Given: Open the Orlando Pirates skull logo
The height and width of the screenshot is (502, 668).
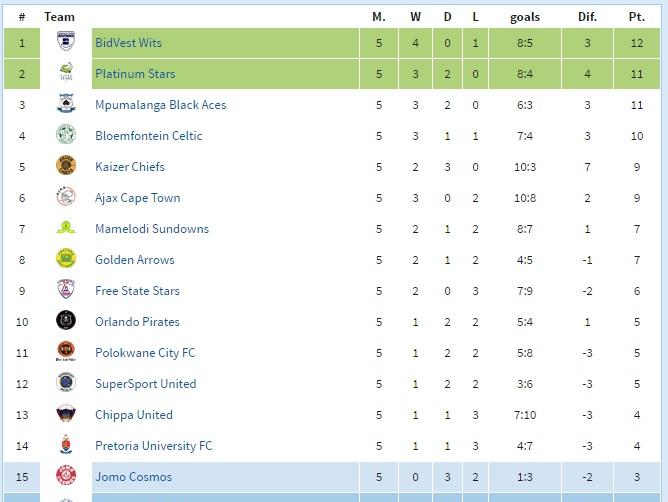Looking at the screenshot, I should 66,320.
